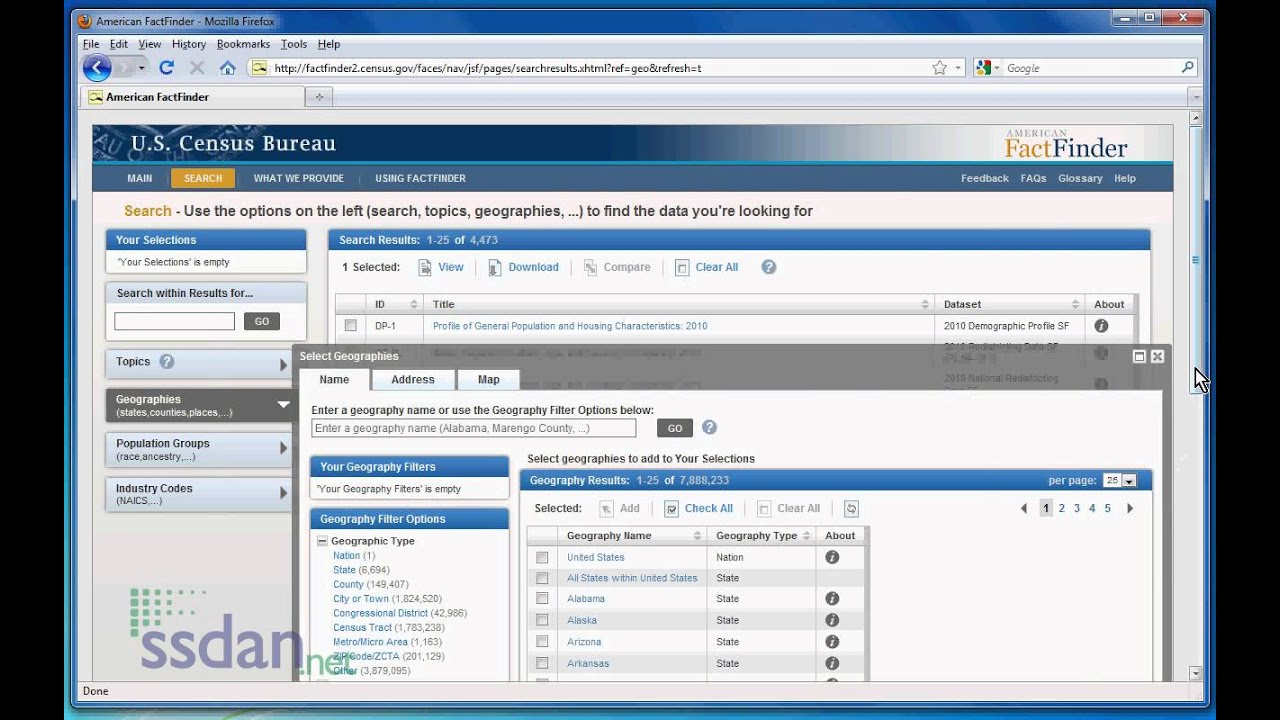Viewport: 1280px width, 720px height.
Task: Expand the Topics panel
Action: [199, 363]
